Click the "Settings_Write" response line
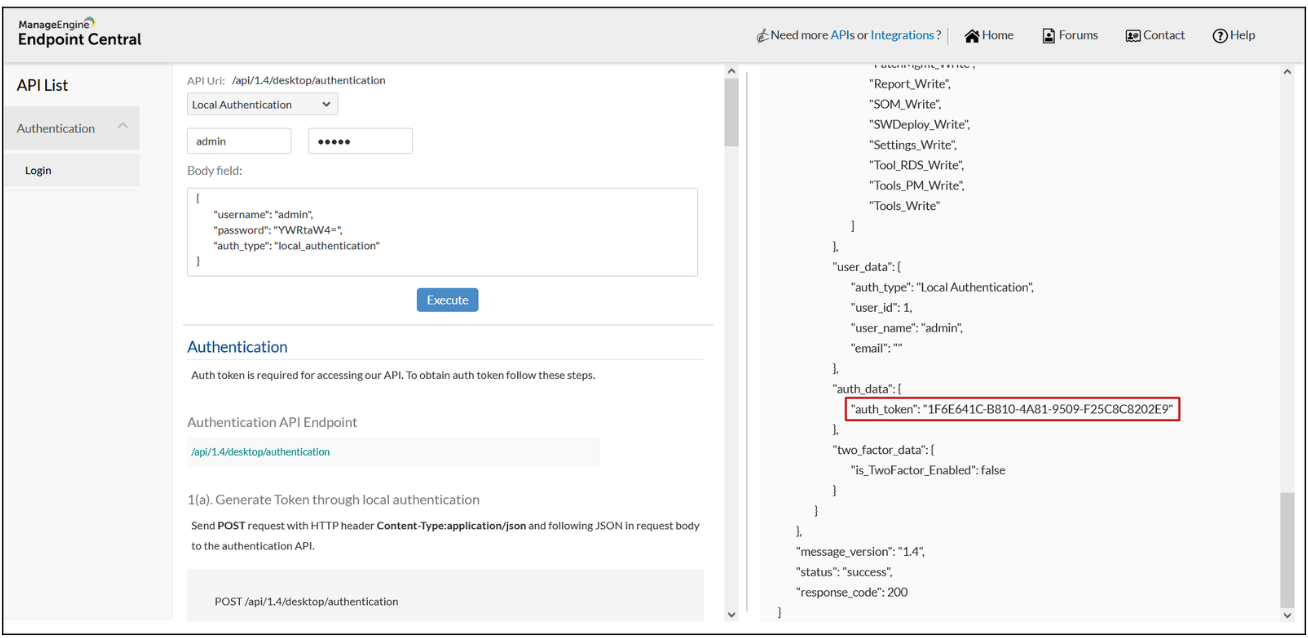Viewport: 1308px width, 638px height. pyautogui.click(x=913, y=145)
